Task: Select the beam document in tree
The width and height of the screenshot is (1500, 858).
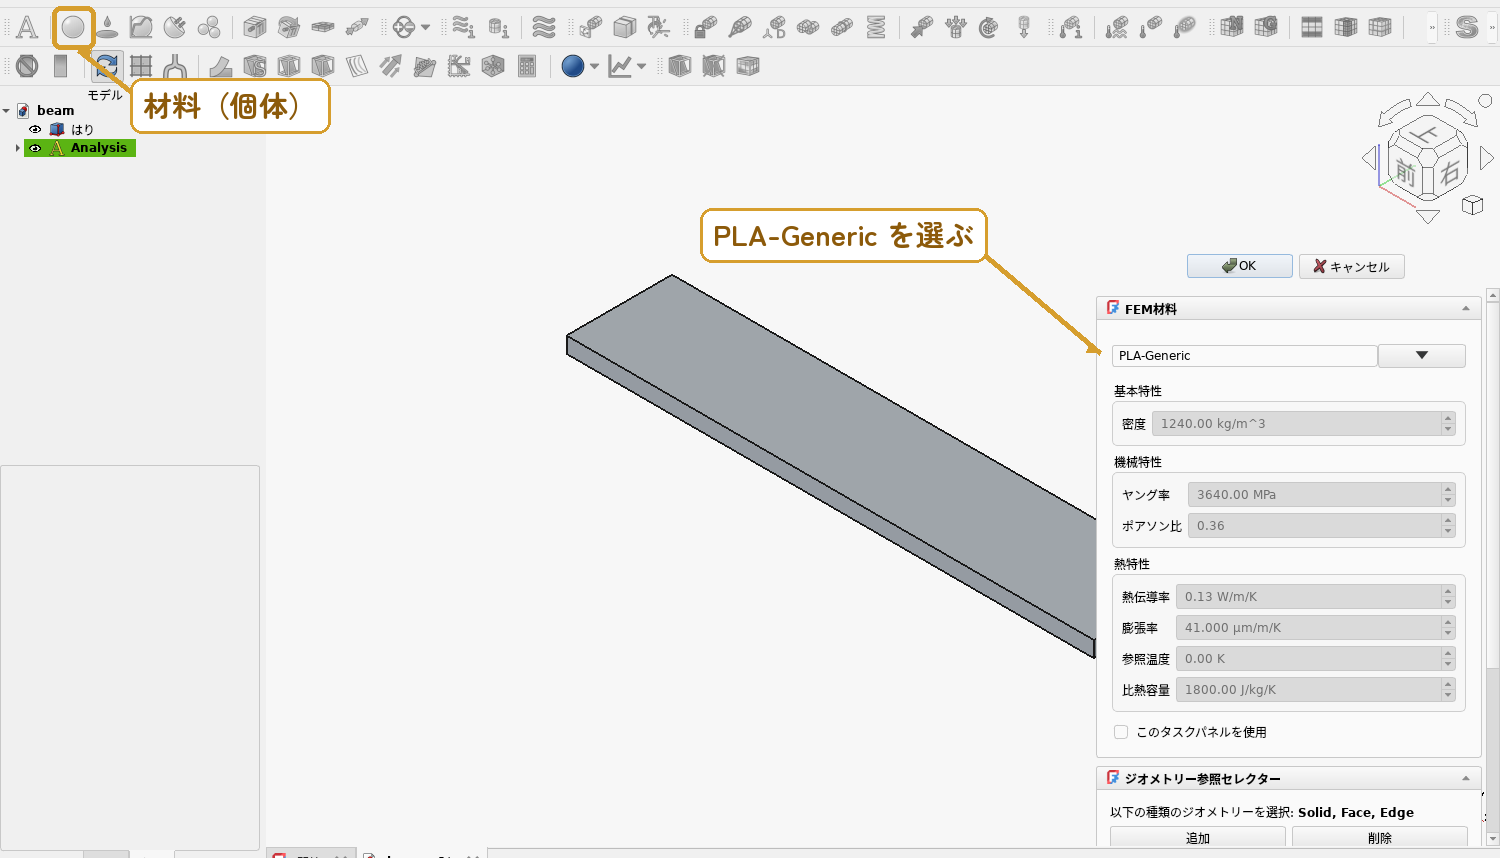Action: pos(55,111)
